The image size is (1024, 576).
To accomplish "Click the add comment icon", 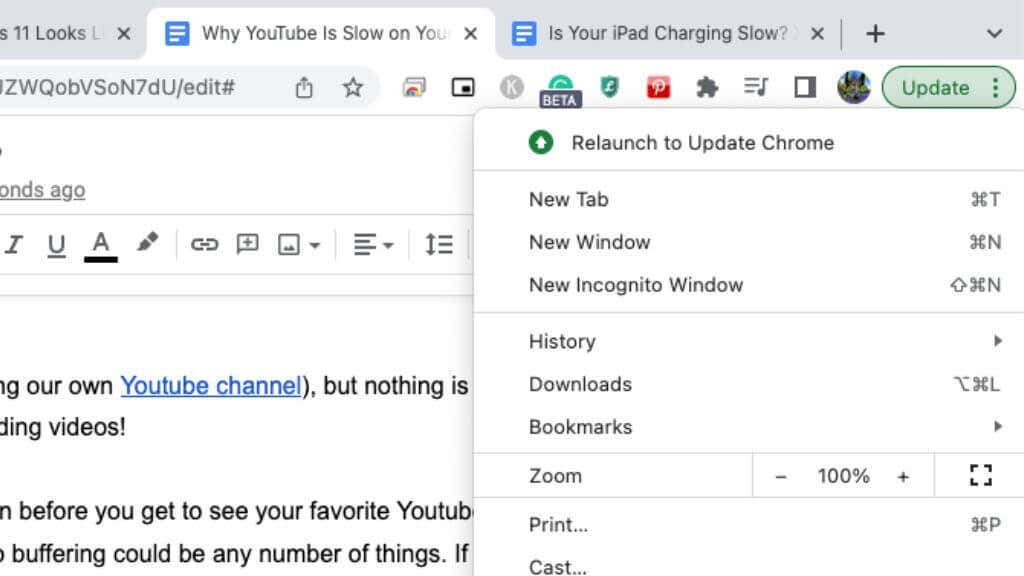I will (x=248, y=244).
